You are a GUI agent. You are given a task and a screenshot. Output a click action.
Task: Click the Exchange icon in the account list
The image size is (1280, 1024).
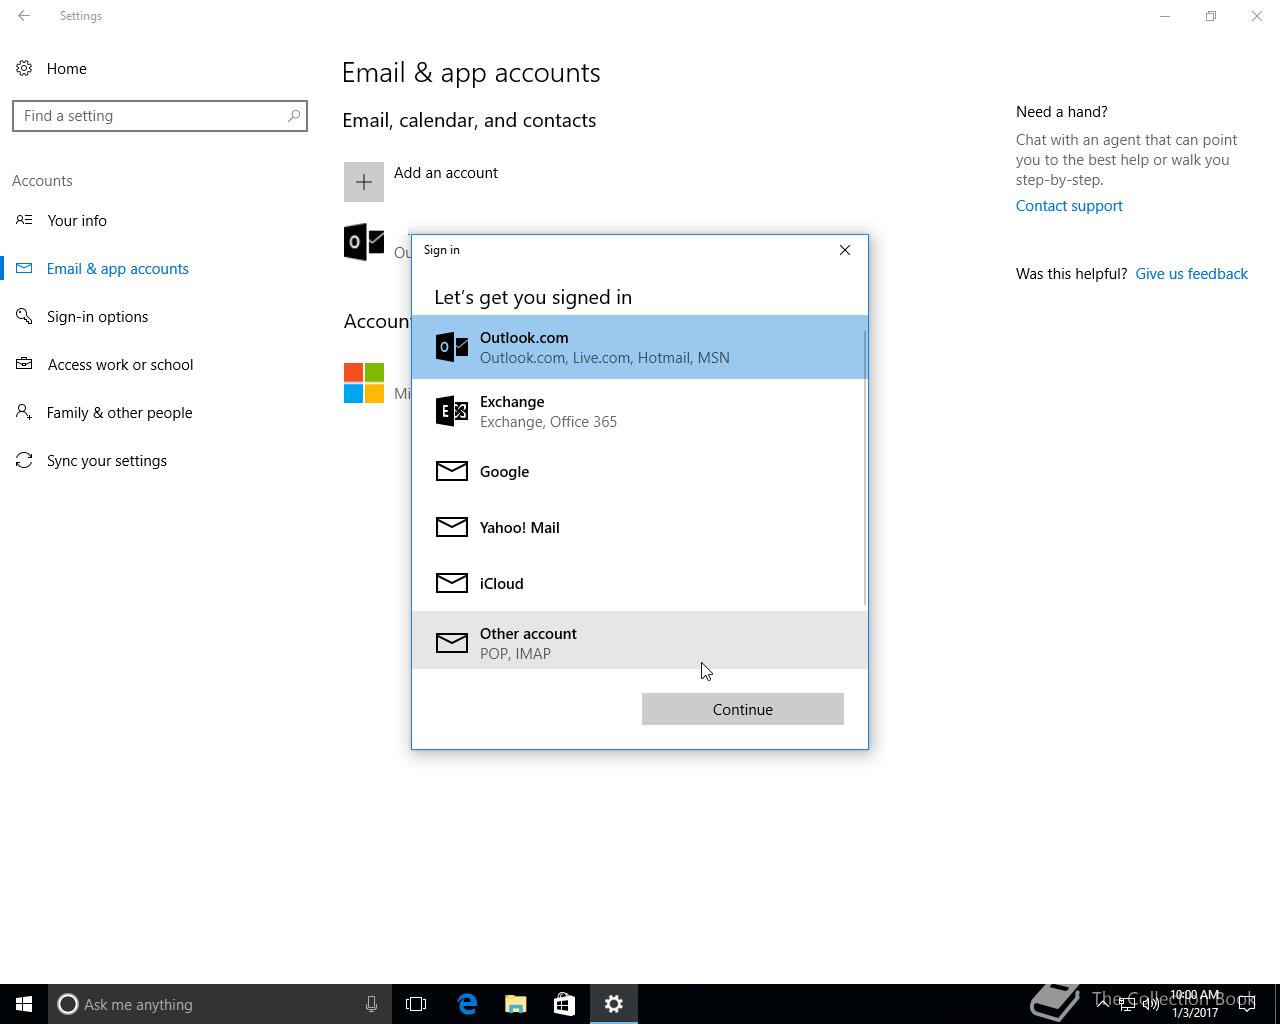[452, 411]
